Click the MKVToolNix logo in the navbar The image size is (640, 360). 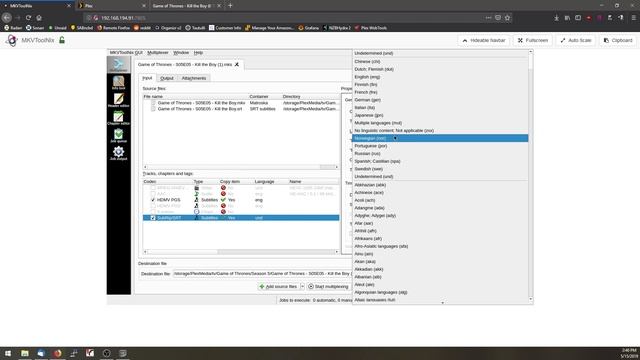[x=11, y=40]
